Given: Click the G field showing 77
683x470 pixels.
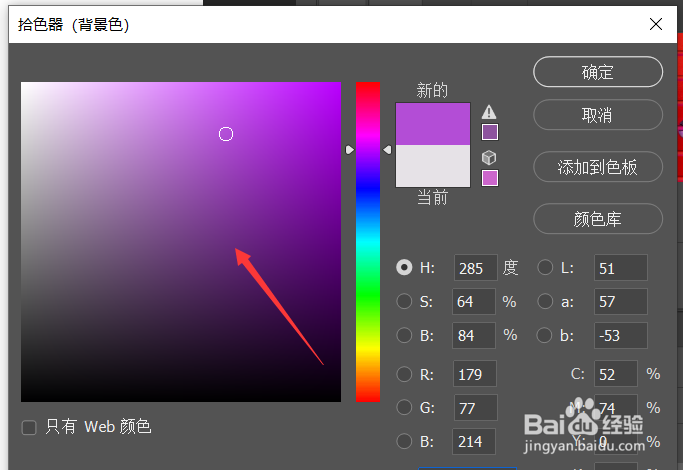Looking at the screenshot, I should [476, 408].
